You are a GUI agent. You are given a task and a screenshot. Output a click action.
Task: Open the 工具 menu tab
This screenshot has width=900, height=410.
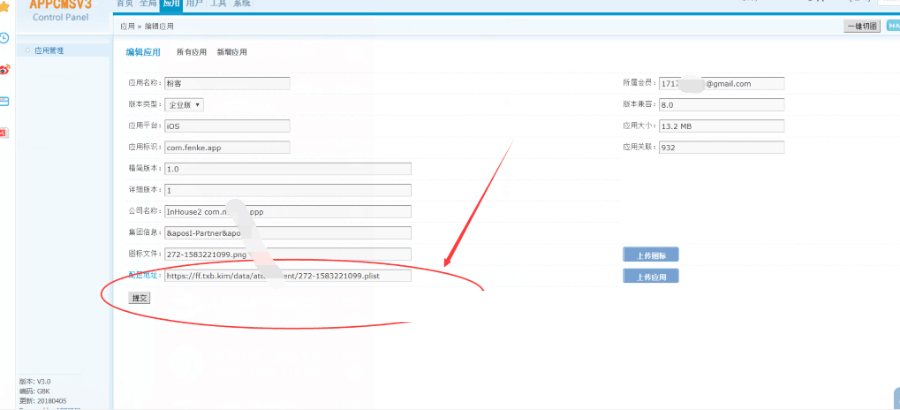click(x=218, y=4)
